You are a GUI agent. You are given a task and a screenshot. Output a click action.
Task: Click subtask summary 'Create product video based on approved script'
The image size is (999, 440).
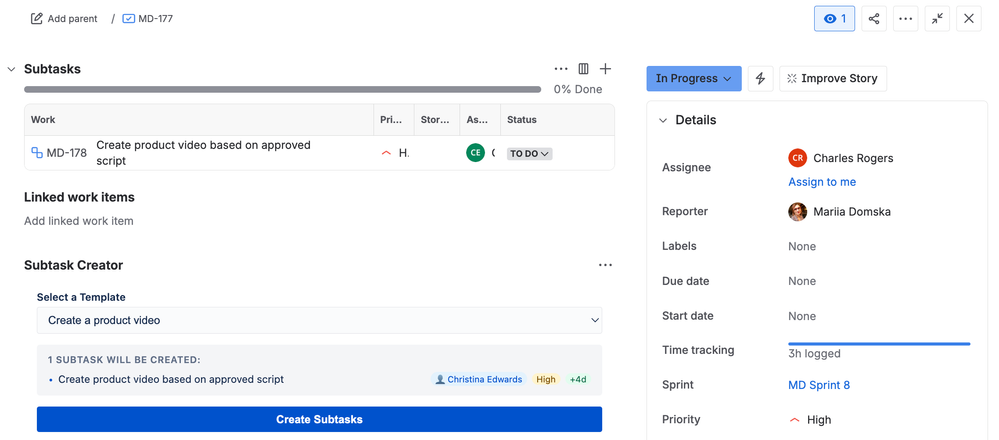[x=203, y=153]
